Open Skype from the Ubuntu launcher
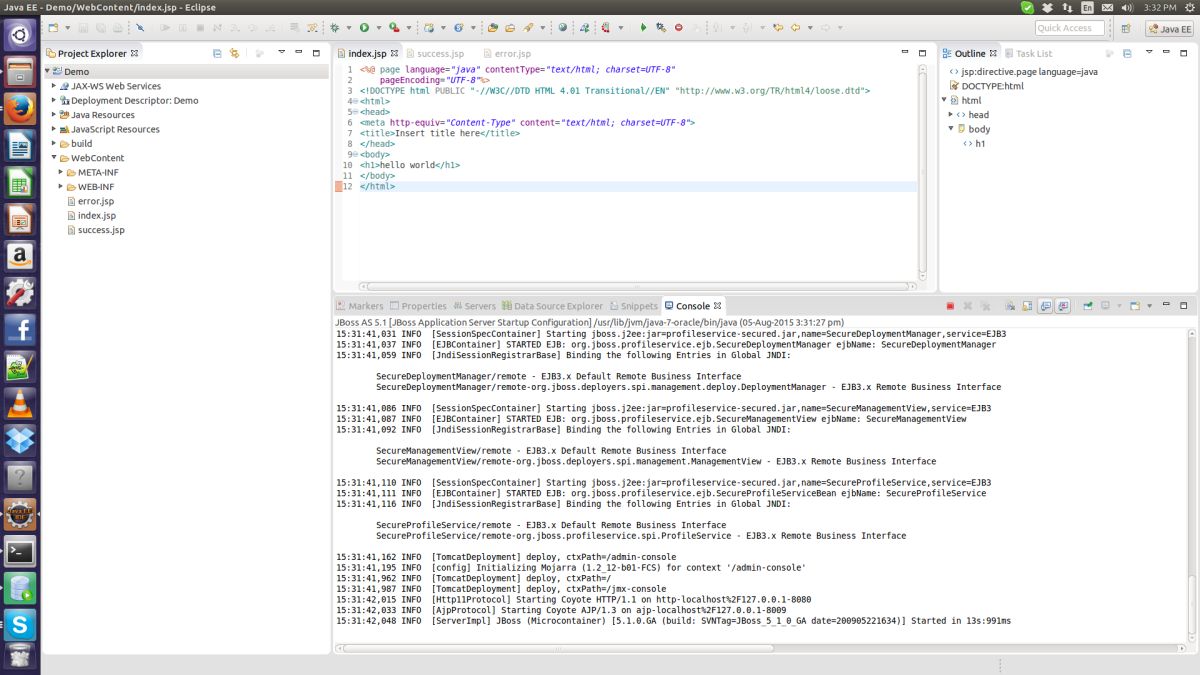1200x675 pixels. pos(19,625)
